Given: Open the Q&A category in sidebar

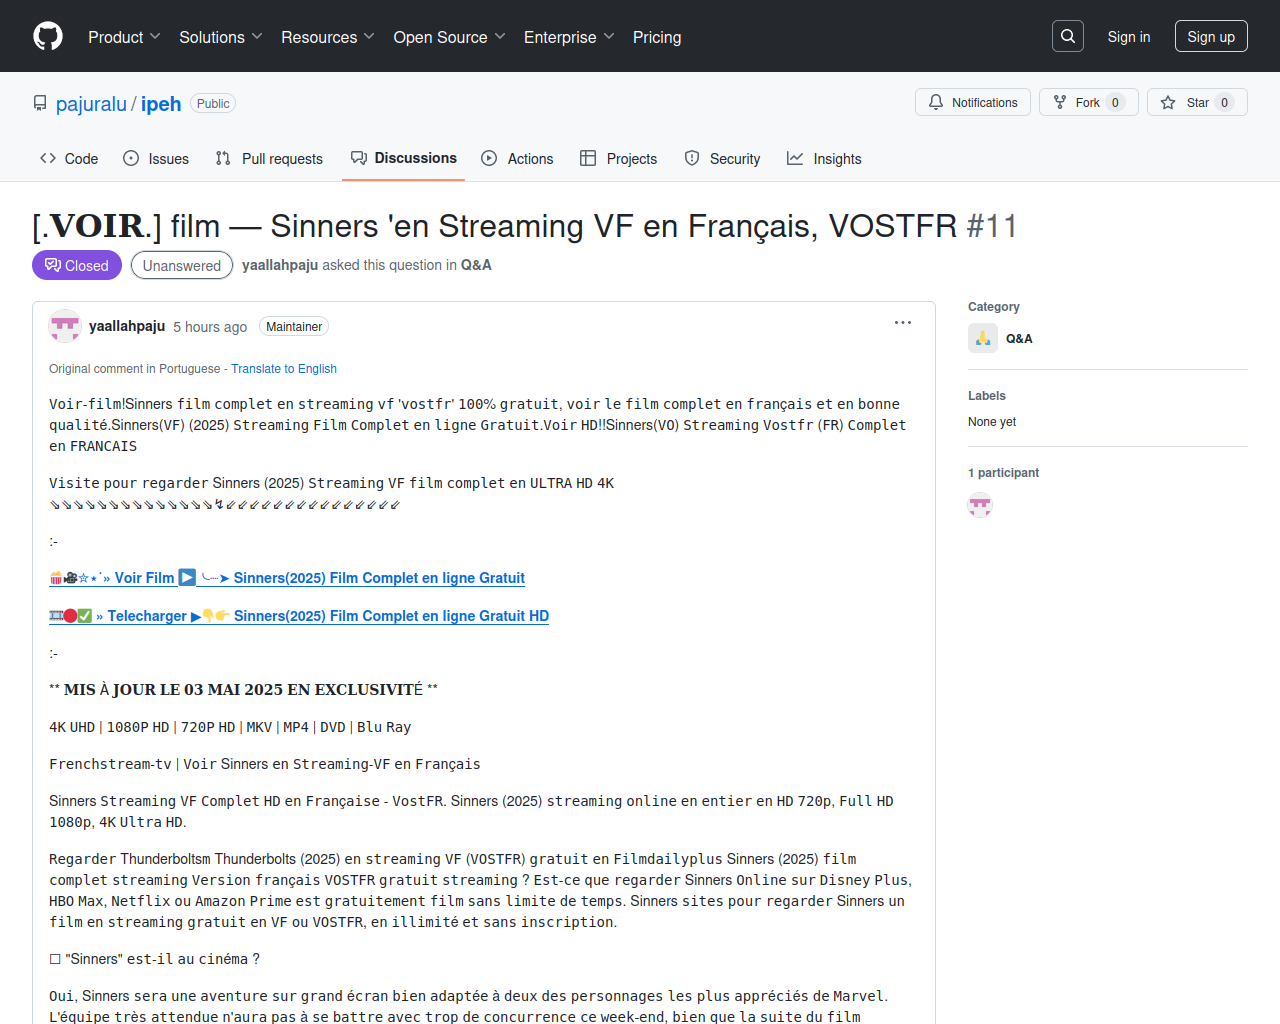Looking at the screenshot, I should (x=1019, y=339).
